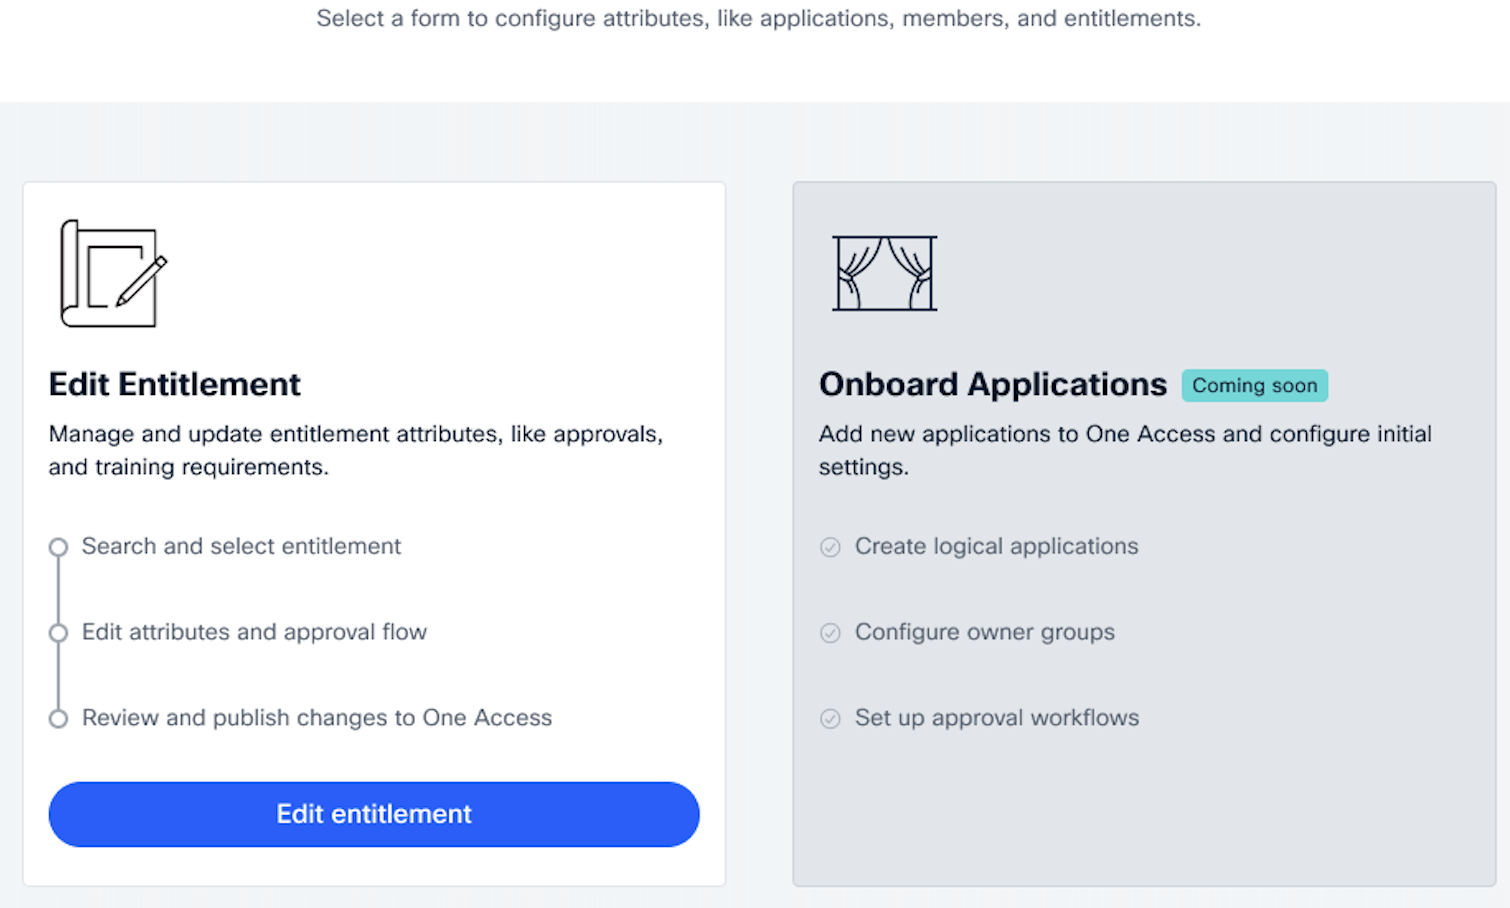Click the Edit entitlement blue button
This screenshot has width=1510, height=908.
click(x=374, y=814)
